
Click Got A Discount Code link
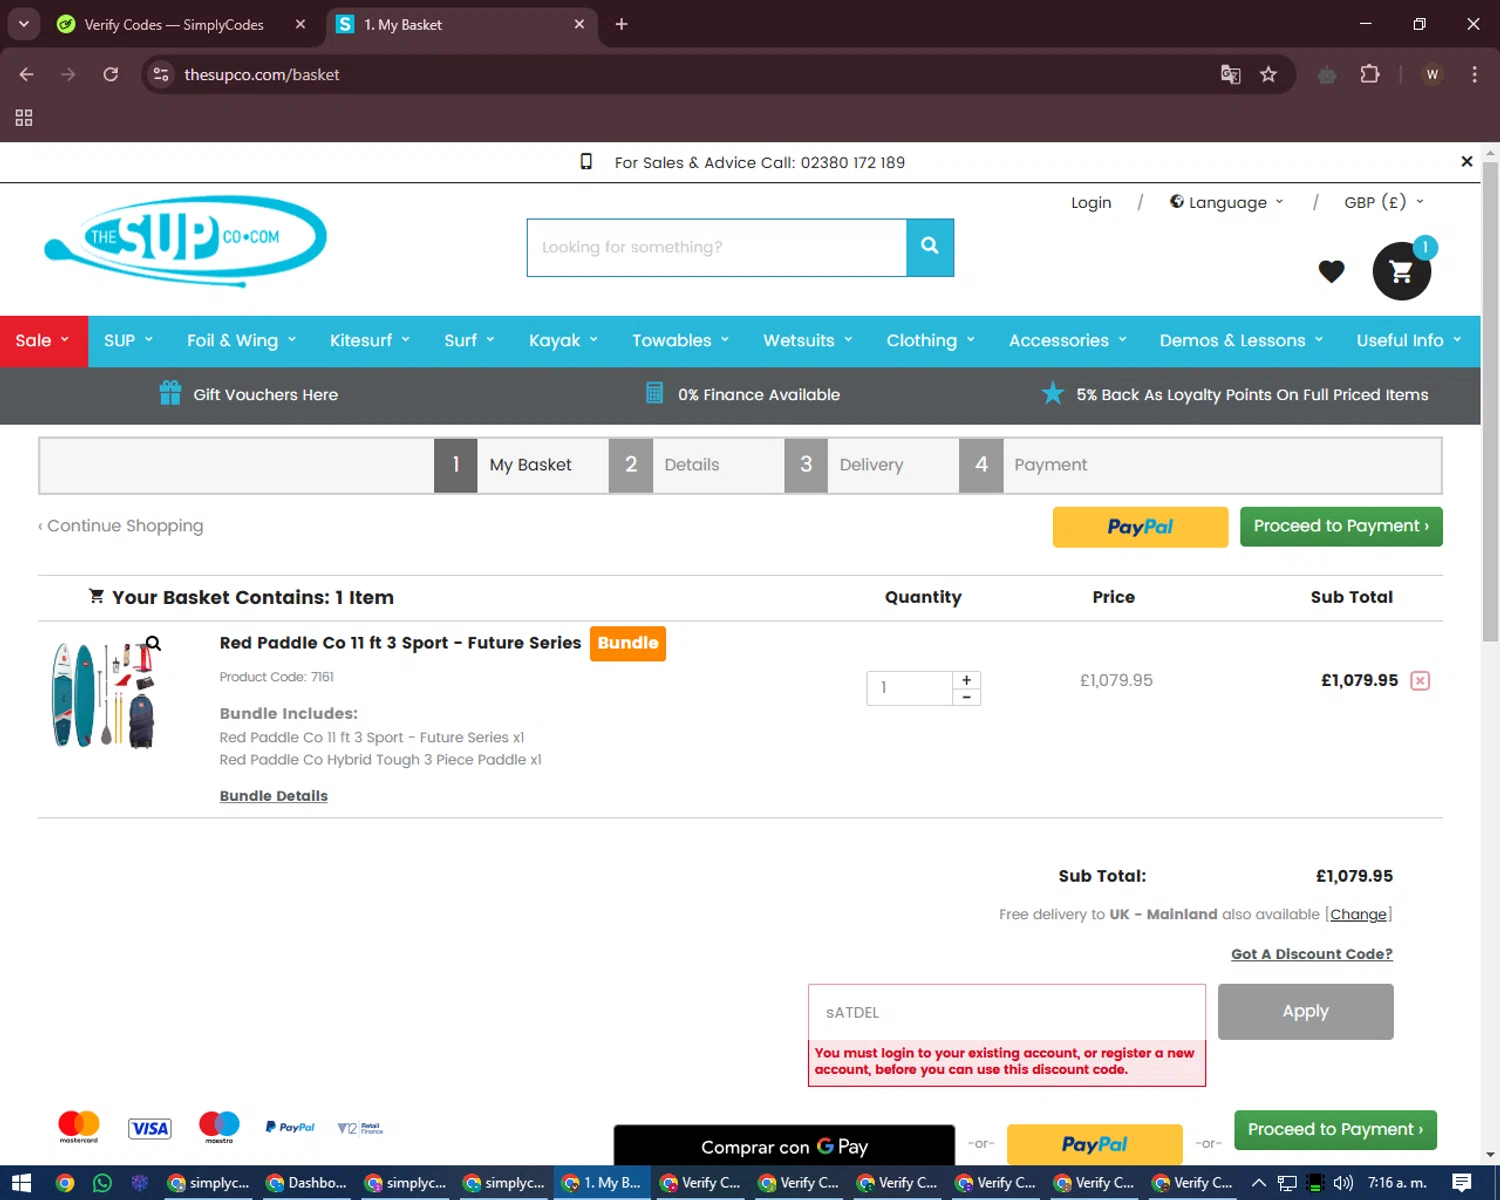pyautogui.click(x=1311, y=954)
